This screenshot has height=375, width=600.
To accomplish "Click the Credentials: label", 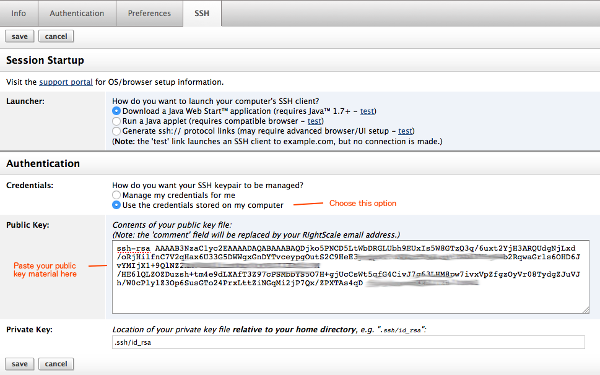I will pos(30,185).
